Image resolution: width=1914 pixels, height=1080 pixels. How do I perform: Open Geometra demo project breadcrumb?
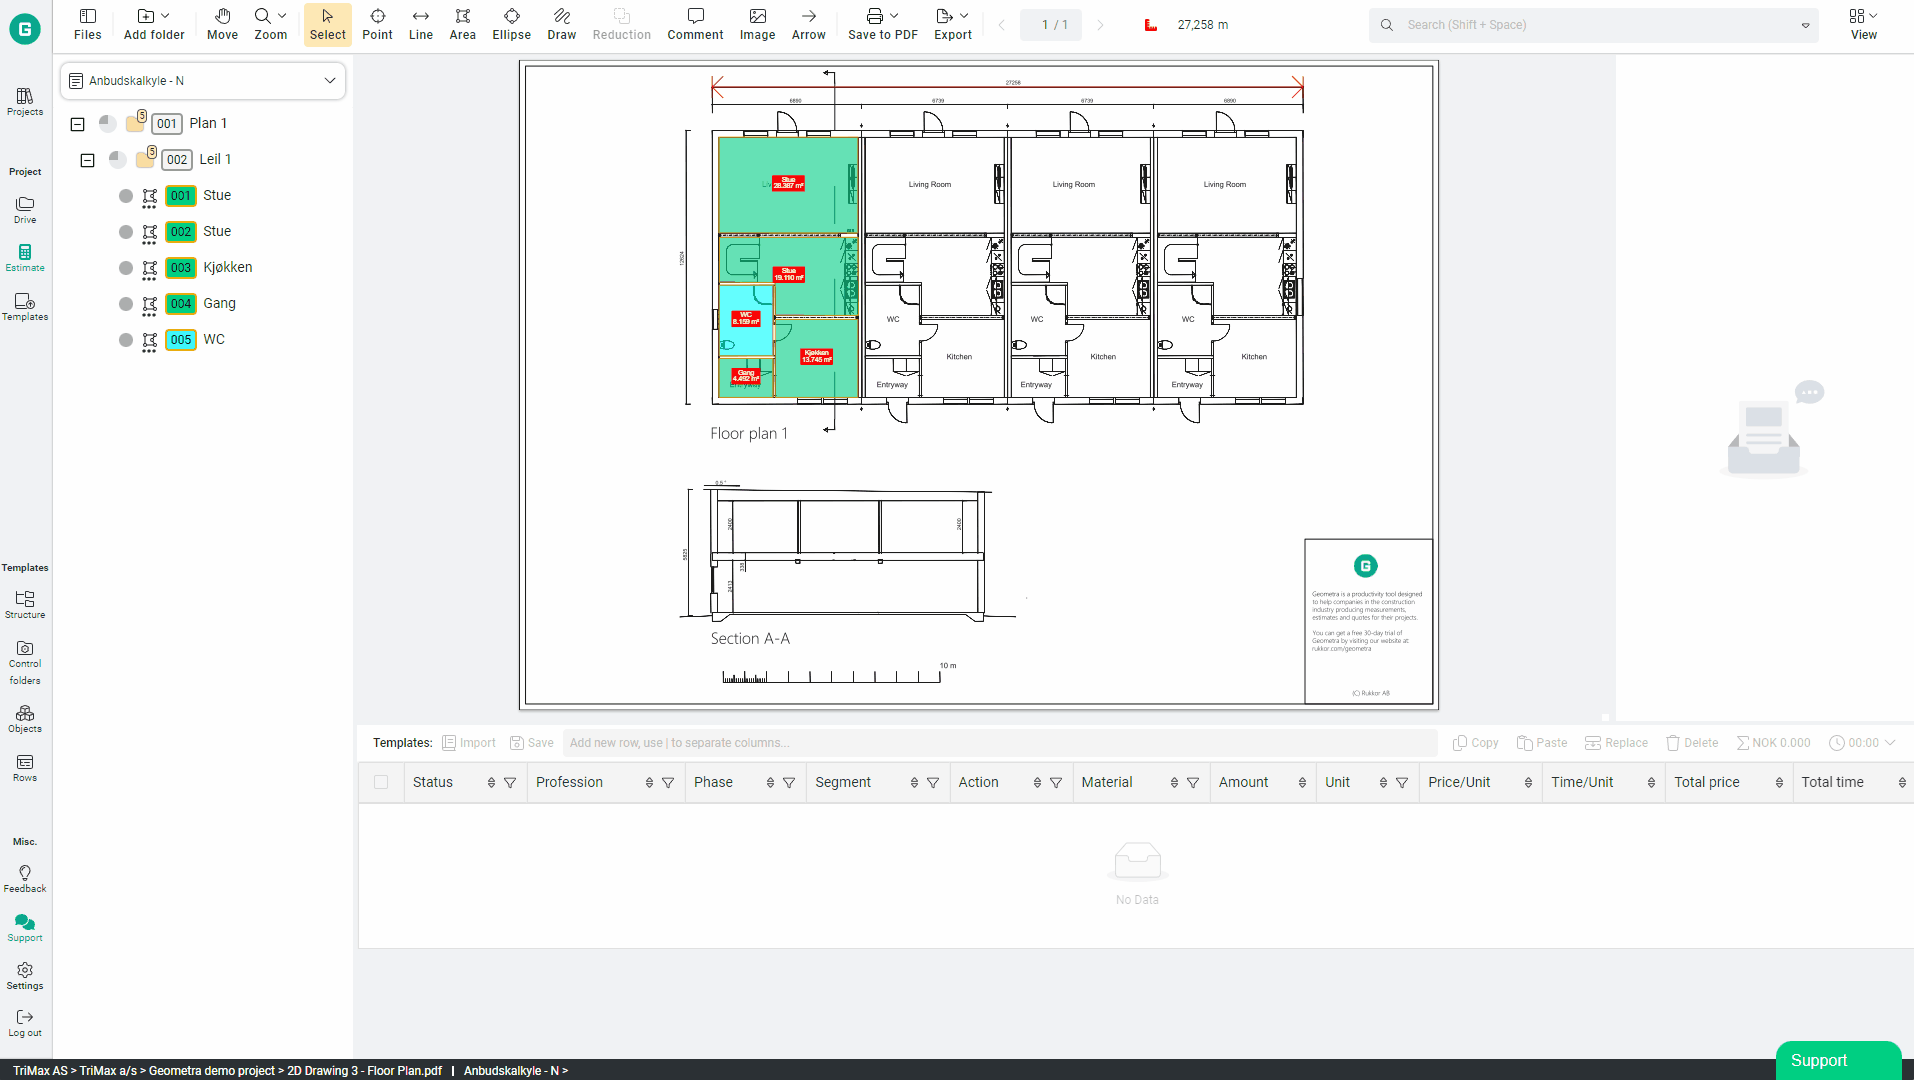click(211, 1071)
